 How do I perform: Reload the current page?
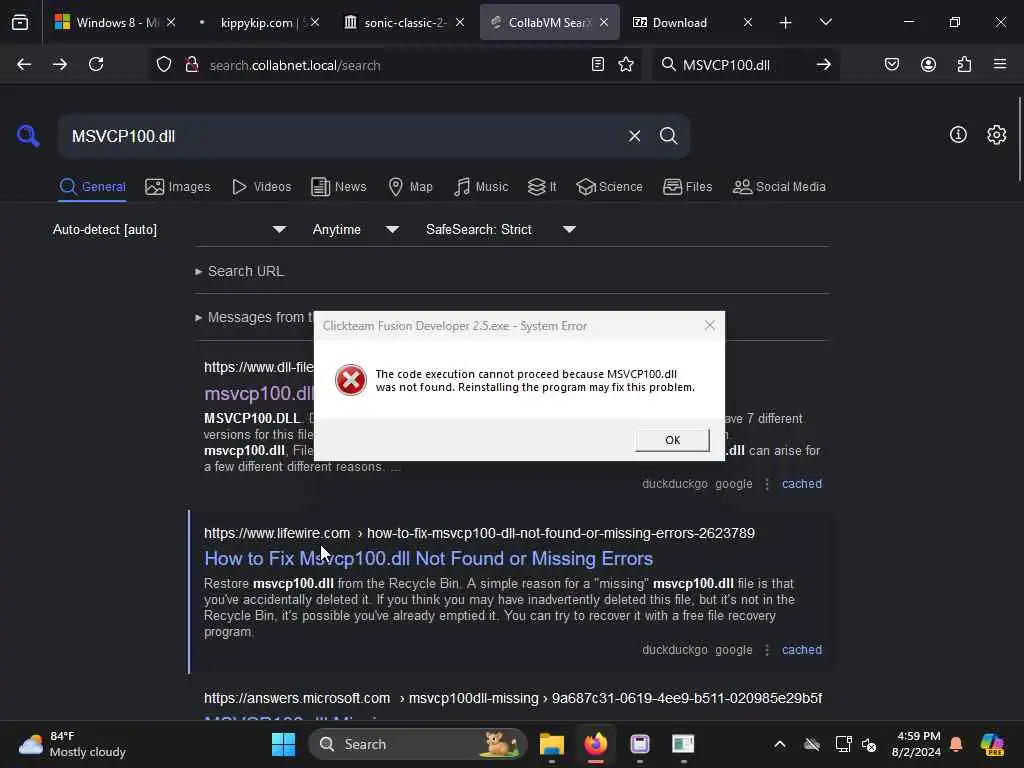click(96, 64)
